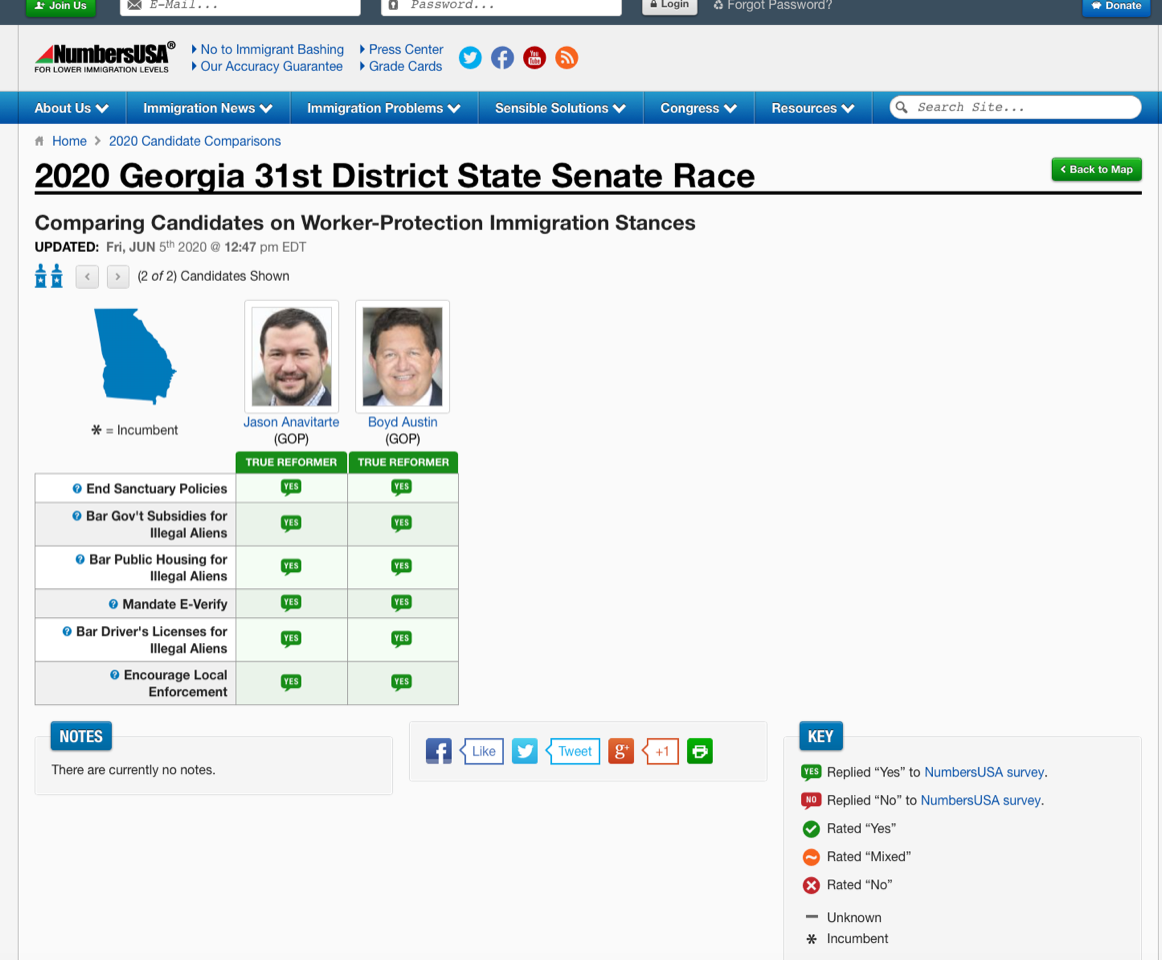Open the Sensible Solutions dropdown
The height and width of the screenshot is (960, 1162).
pos(560,108)
